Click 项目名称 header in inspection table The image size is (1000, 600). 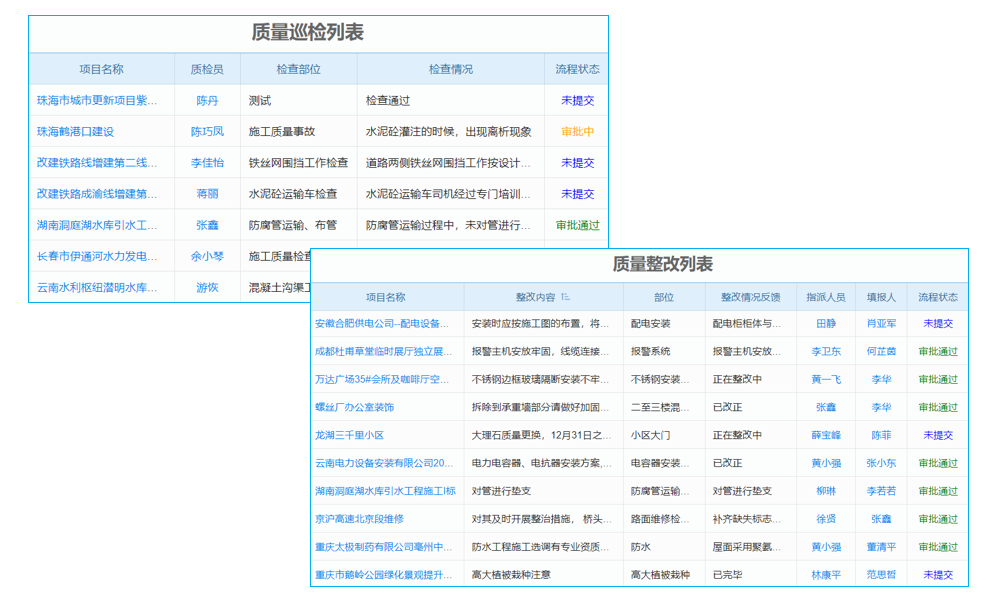(102, 67)
